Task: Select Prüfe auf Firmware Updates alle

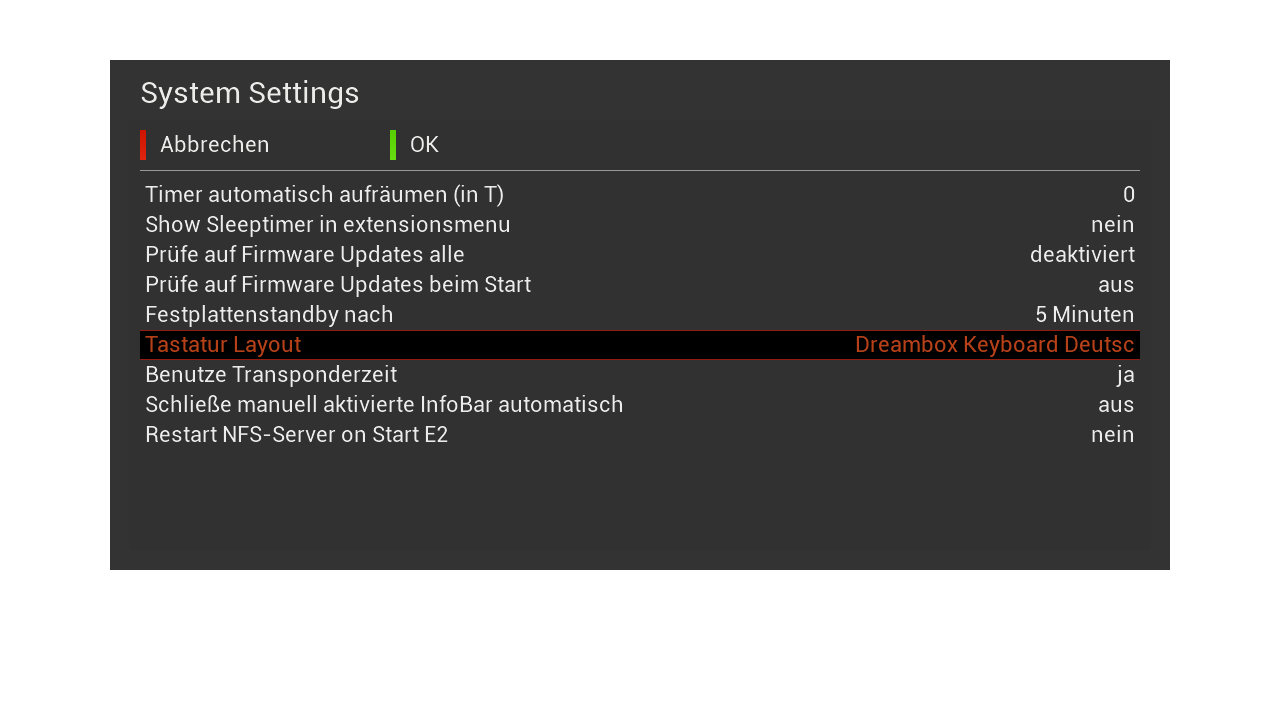Action: pyautogui.click(x=304, y=255)
